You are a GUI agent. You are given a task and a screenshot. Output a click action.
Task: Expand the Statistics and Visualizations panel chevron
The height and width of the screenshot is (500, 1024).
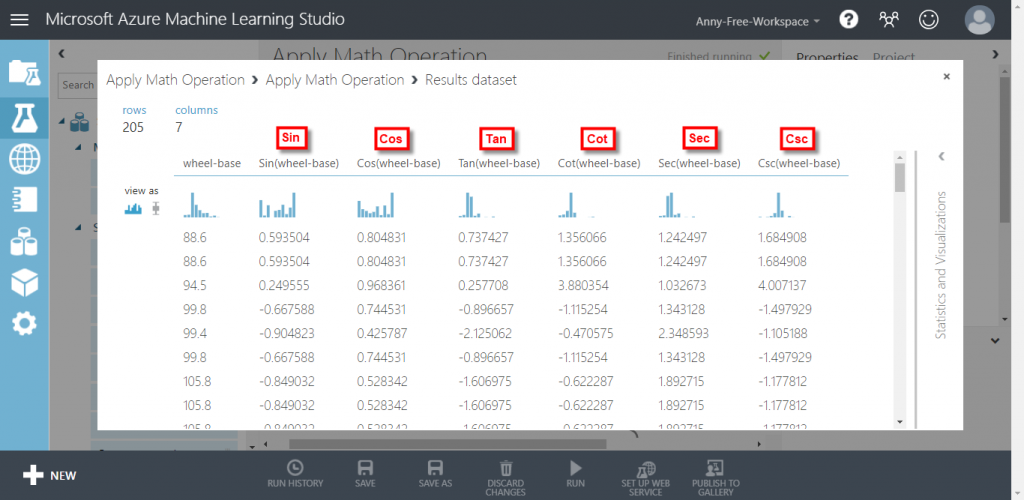pyautogui.click(x=940, y=157)
